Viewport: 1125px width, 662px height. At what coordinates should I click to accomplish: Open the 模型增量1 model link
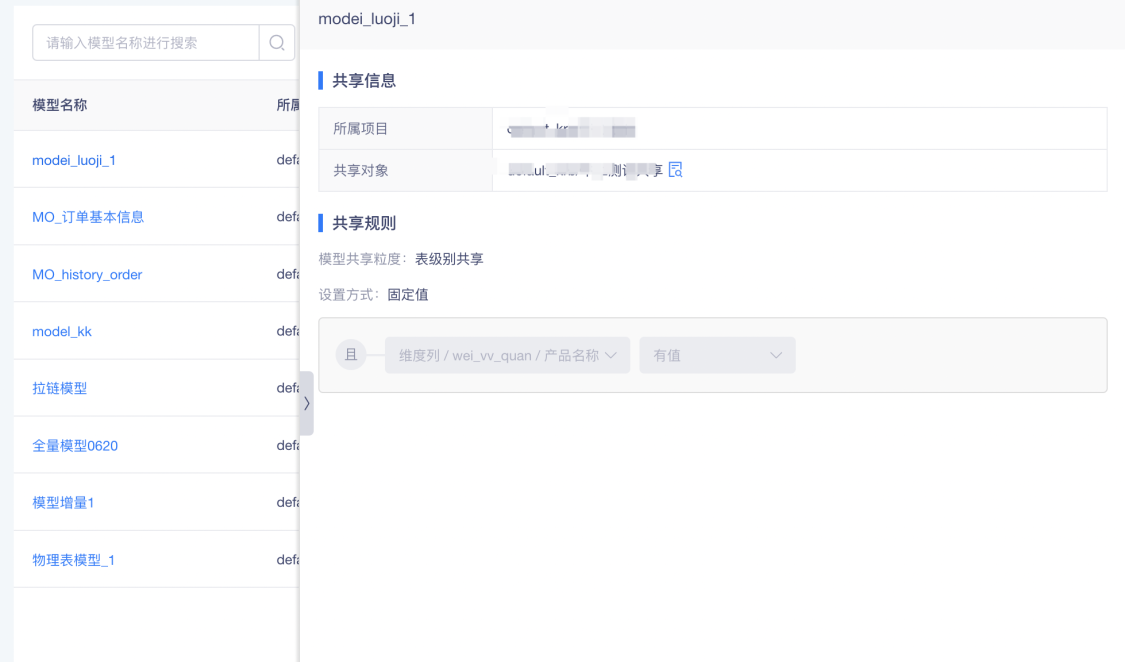(x=63, y=502)
